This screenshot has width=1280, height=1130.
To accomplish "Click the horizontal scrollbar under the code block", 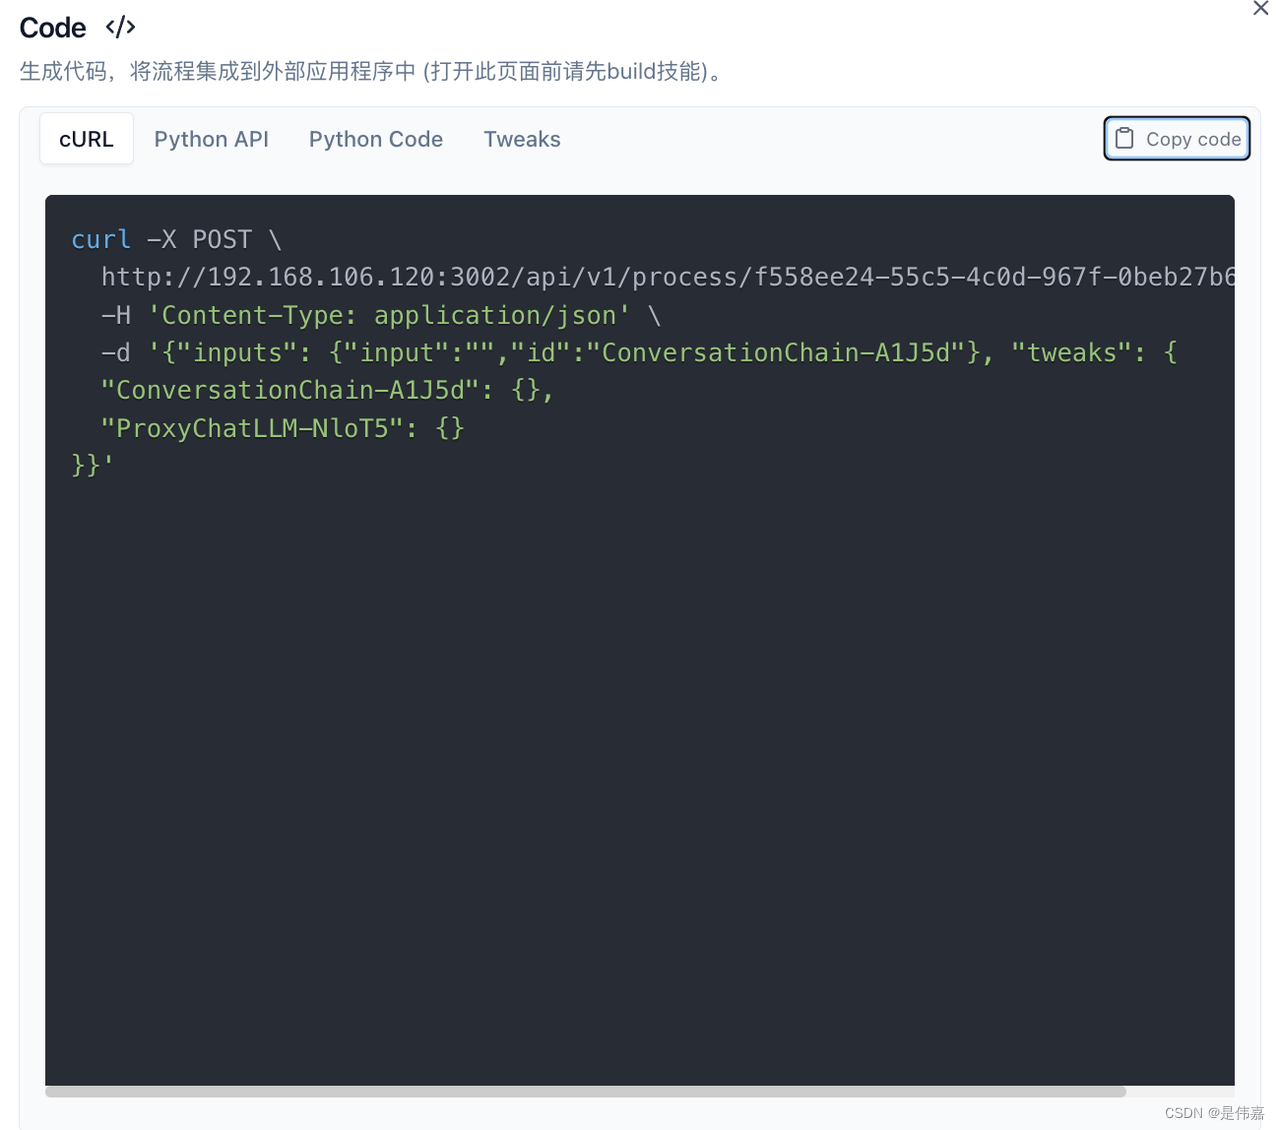I will tap(586, 1092).
